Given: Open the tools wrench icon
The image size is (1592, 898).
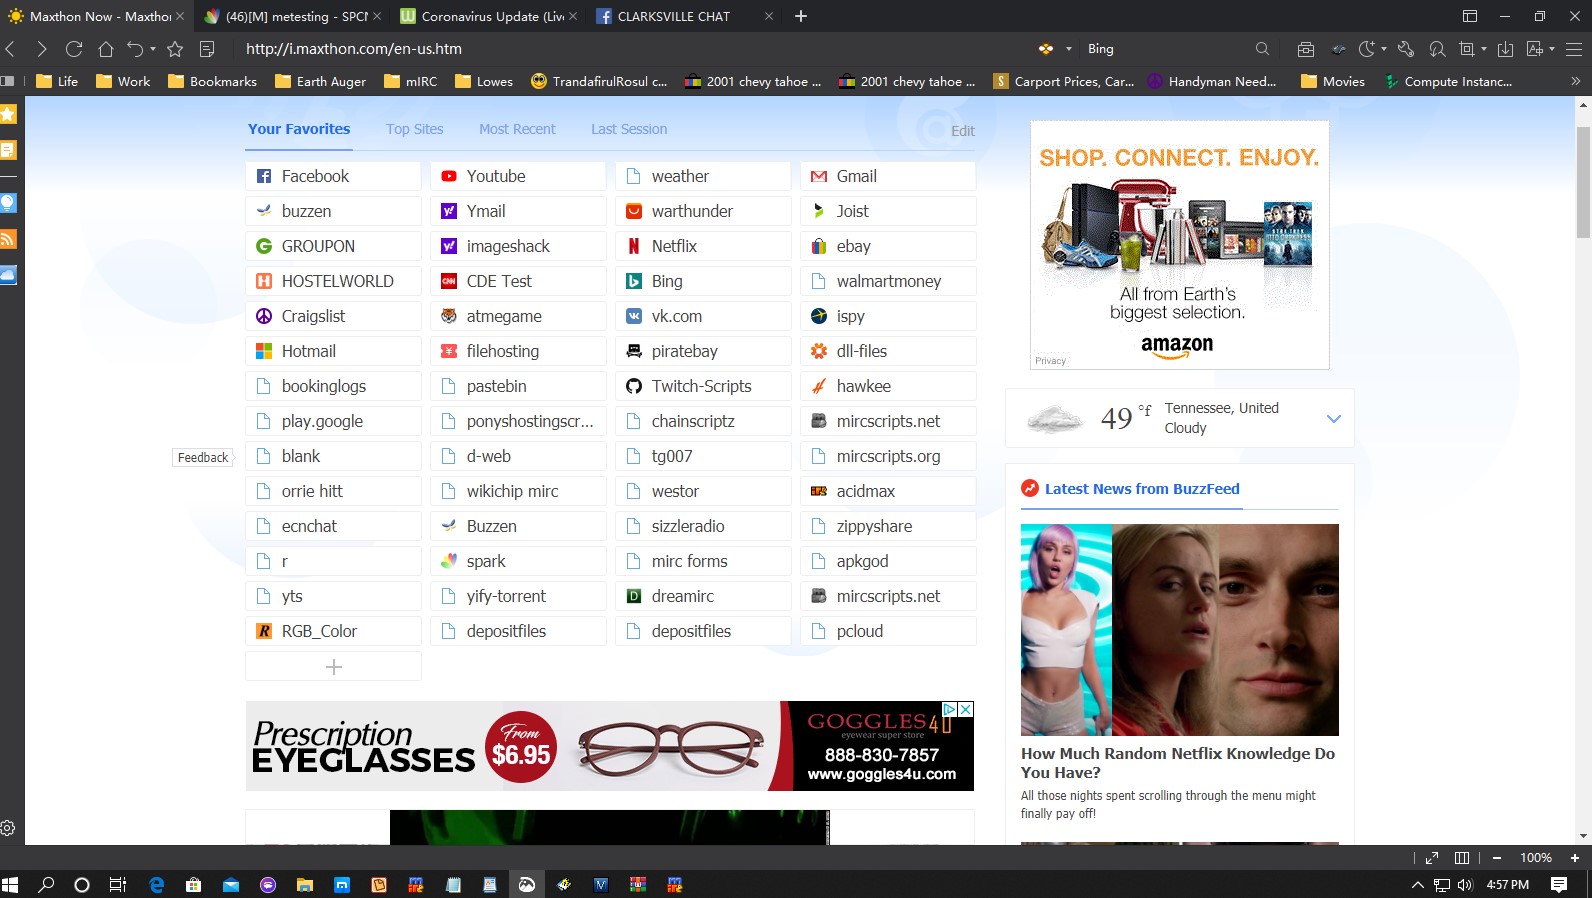Looking at the screenshot, I should [1405, 49].
